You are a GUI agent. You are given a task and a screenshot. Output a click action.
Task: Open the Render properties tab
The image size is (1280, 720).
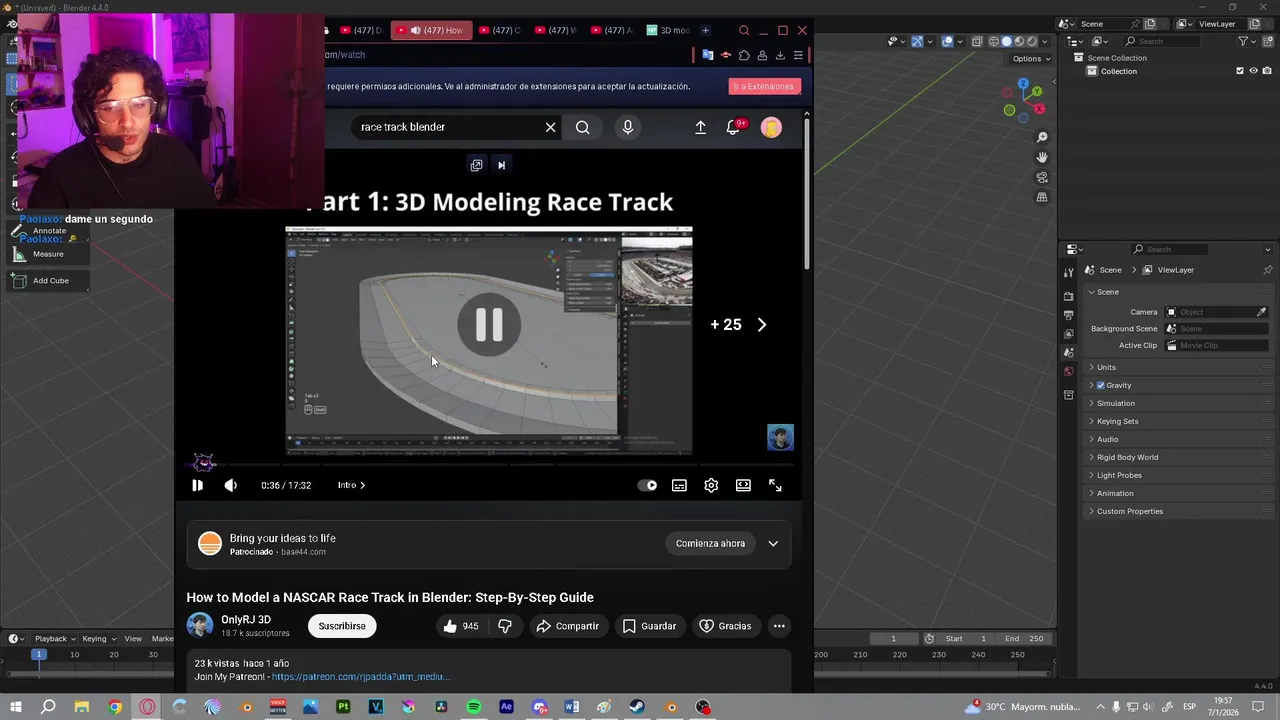(x=1069, y=296)
